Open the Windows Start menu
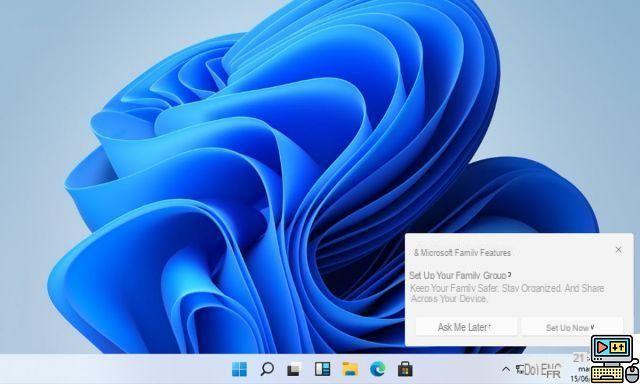Image resolution: width=640 pixels, height=384 pixels. pyautogui.click(x=239, y=369)
